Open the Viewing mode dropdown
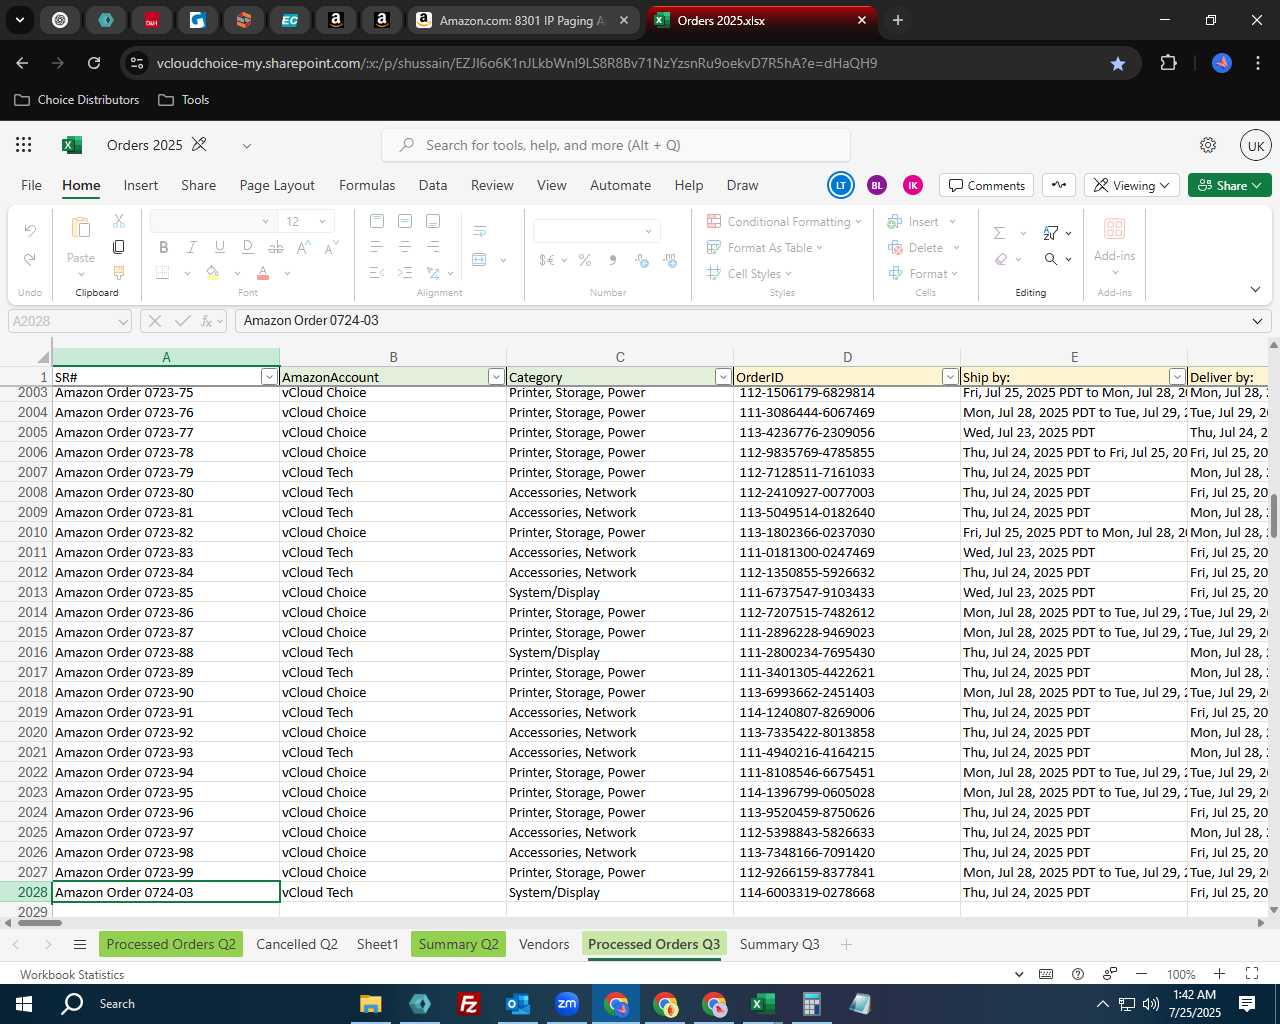 tap(1130, 185)
